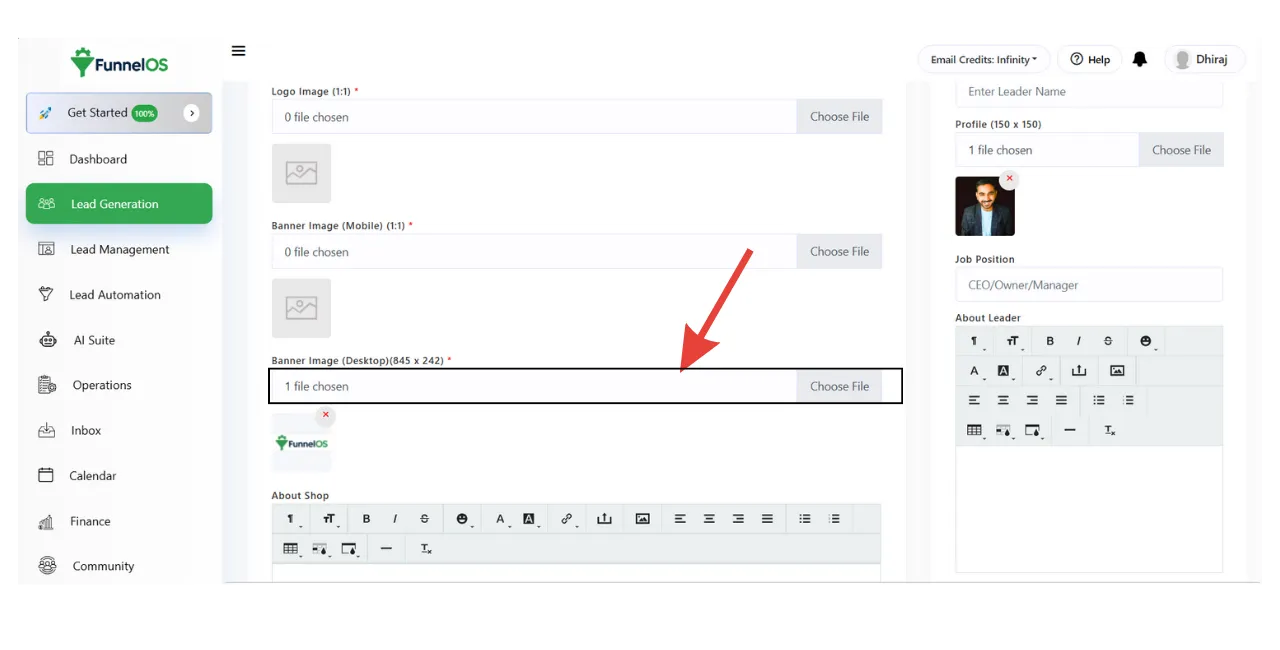The image size is (1280, 650).
Task: Click Choose File for Logo Image
Action: pyautogui.click(x=839, y=117)
